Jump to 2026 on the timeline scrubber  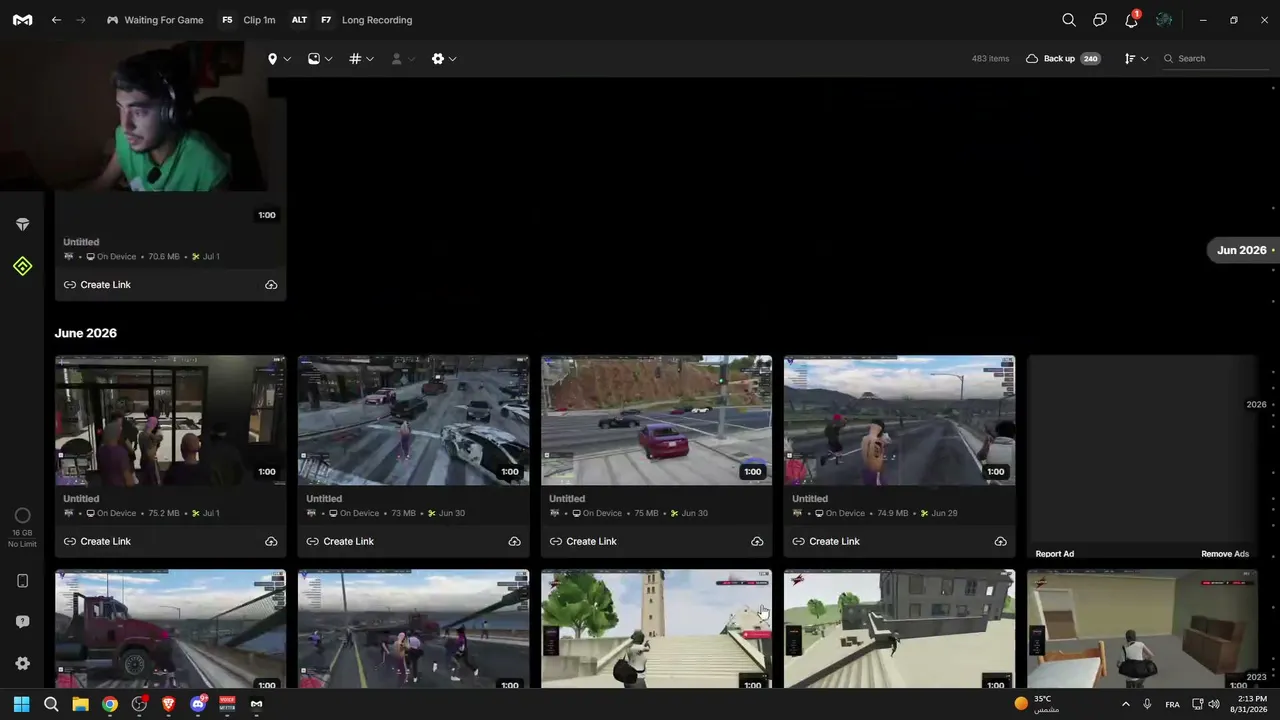(x=1257, y=405)
